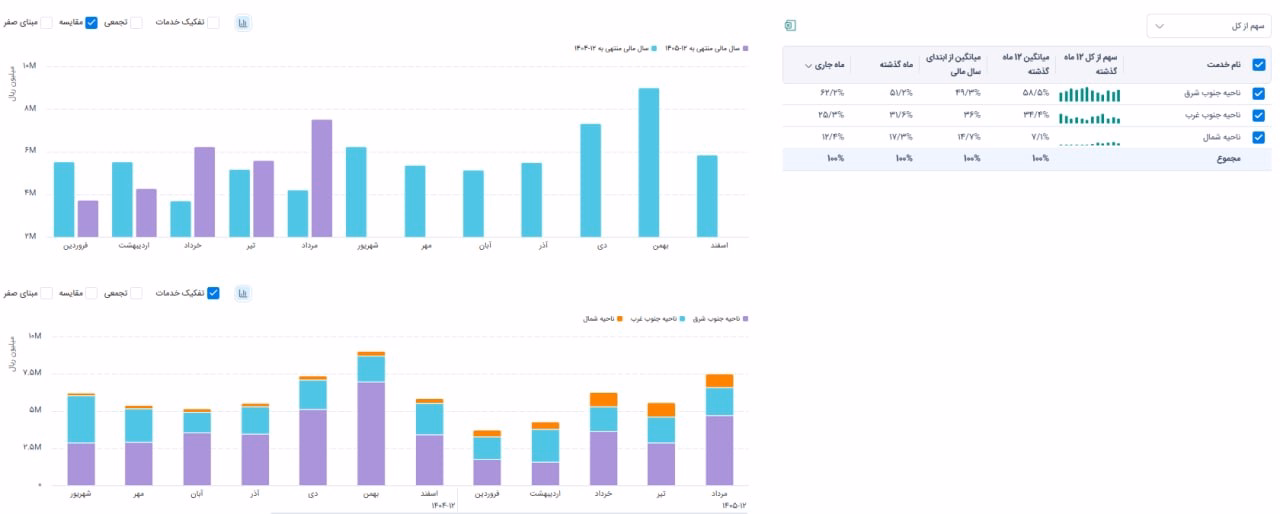Click the ماه گذشته column header

896,65
